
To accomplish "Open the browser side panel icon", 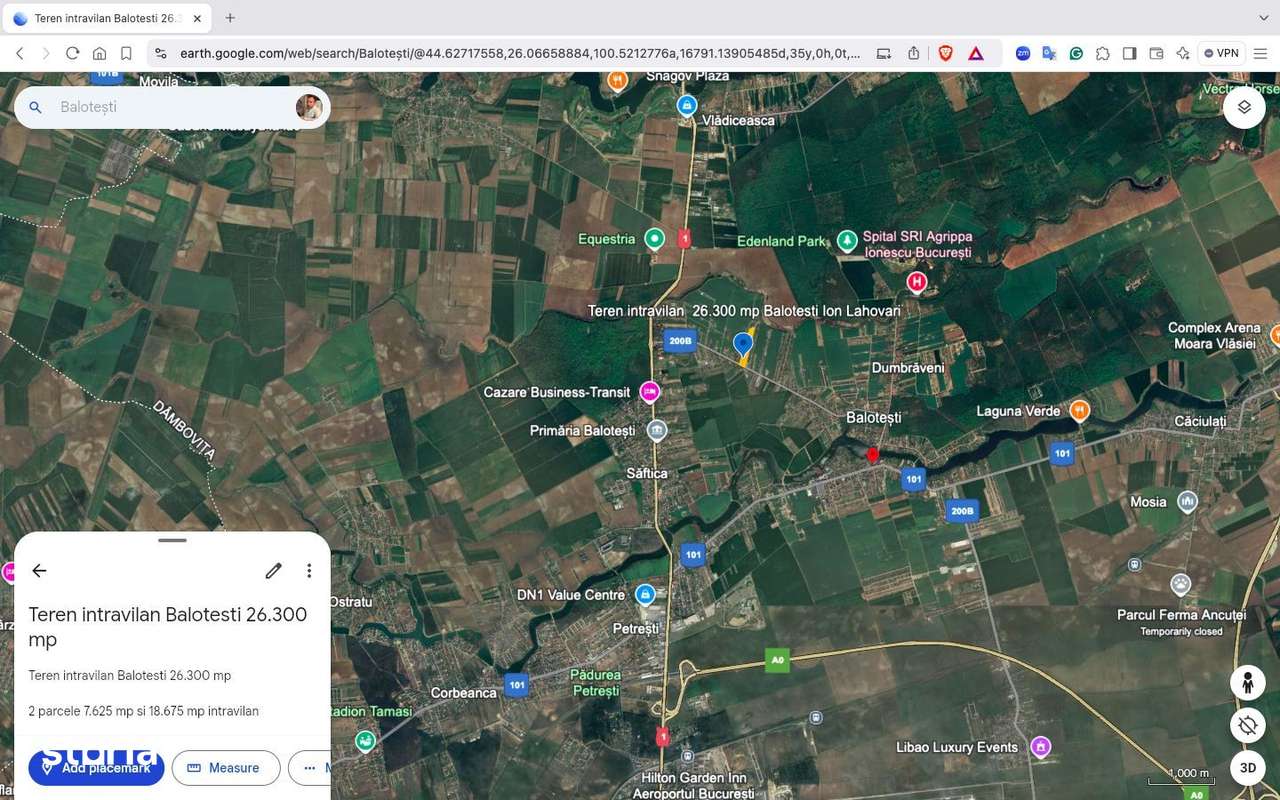I will (1129, 53).
